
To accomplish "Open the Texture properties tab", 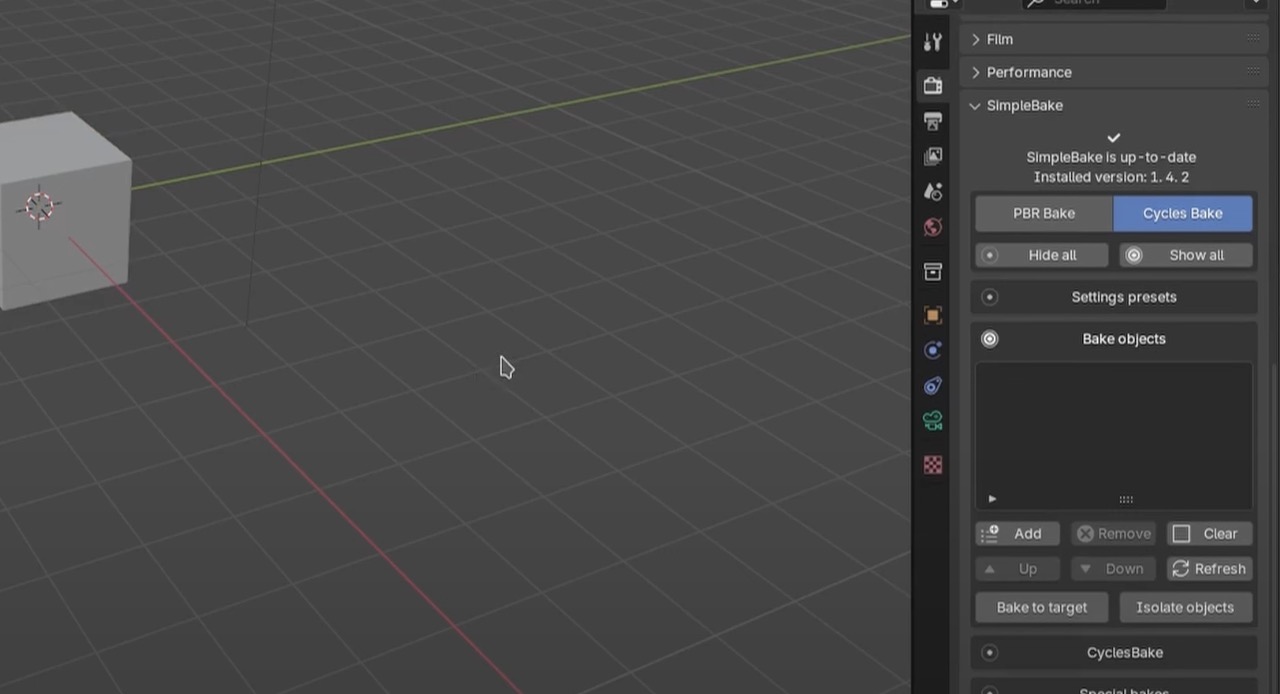I will (932, 464).
